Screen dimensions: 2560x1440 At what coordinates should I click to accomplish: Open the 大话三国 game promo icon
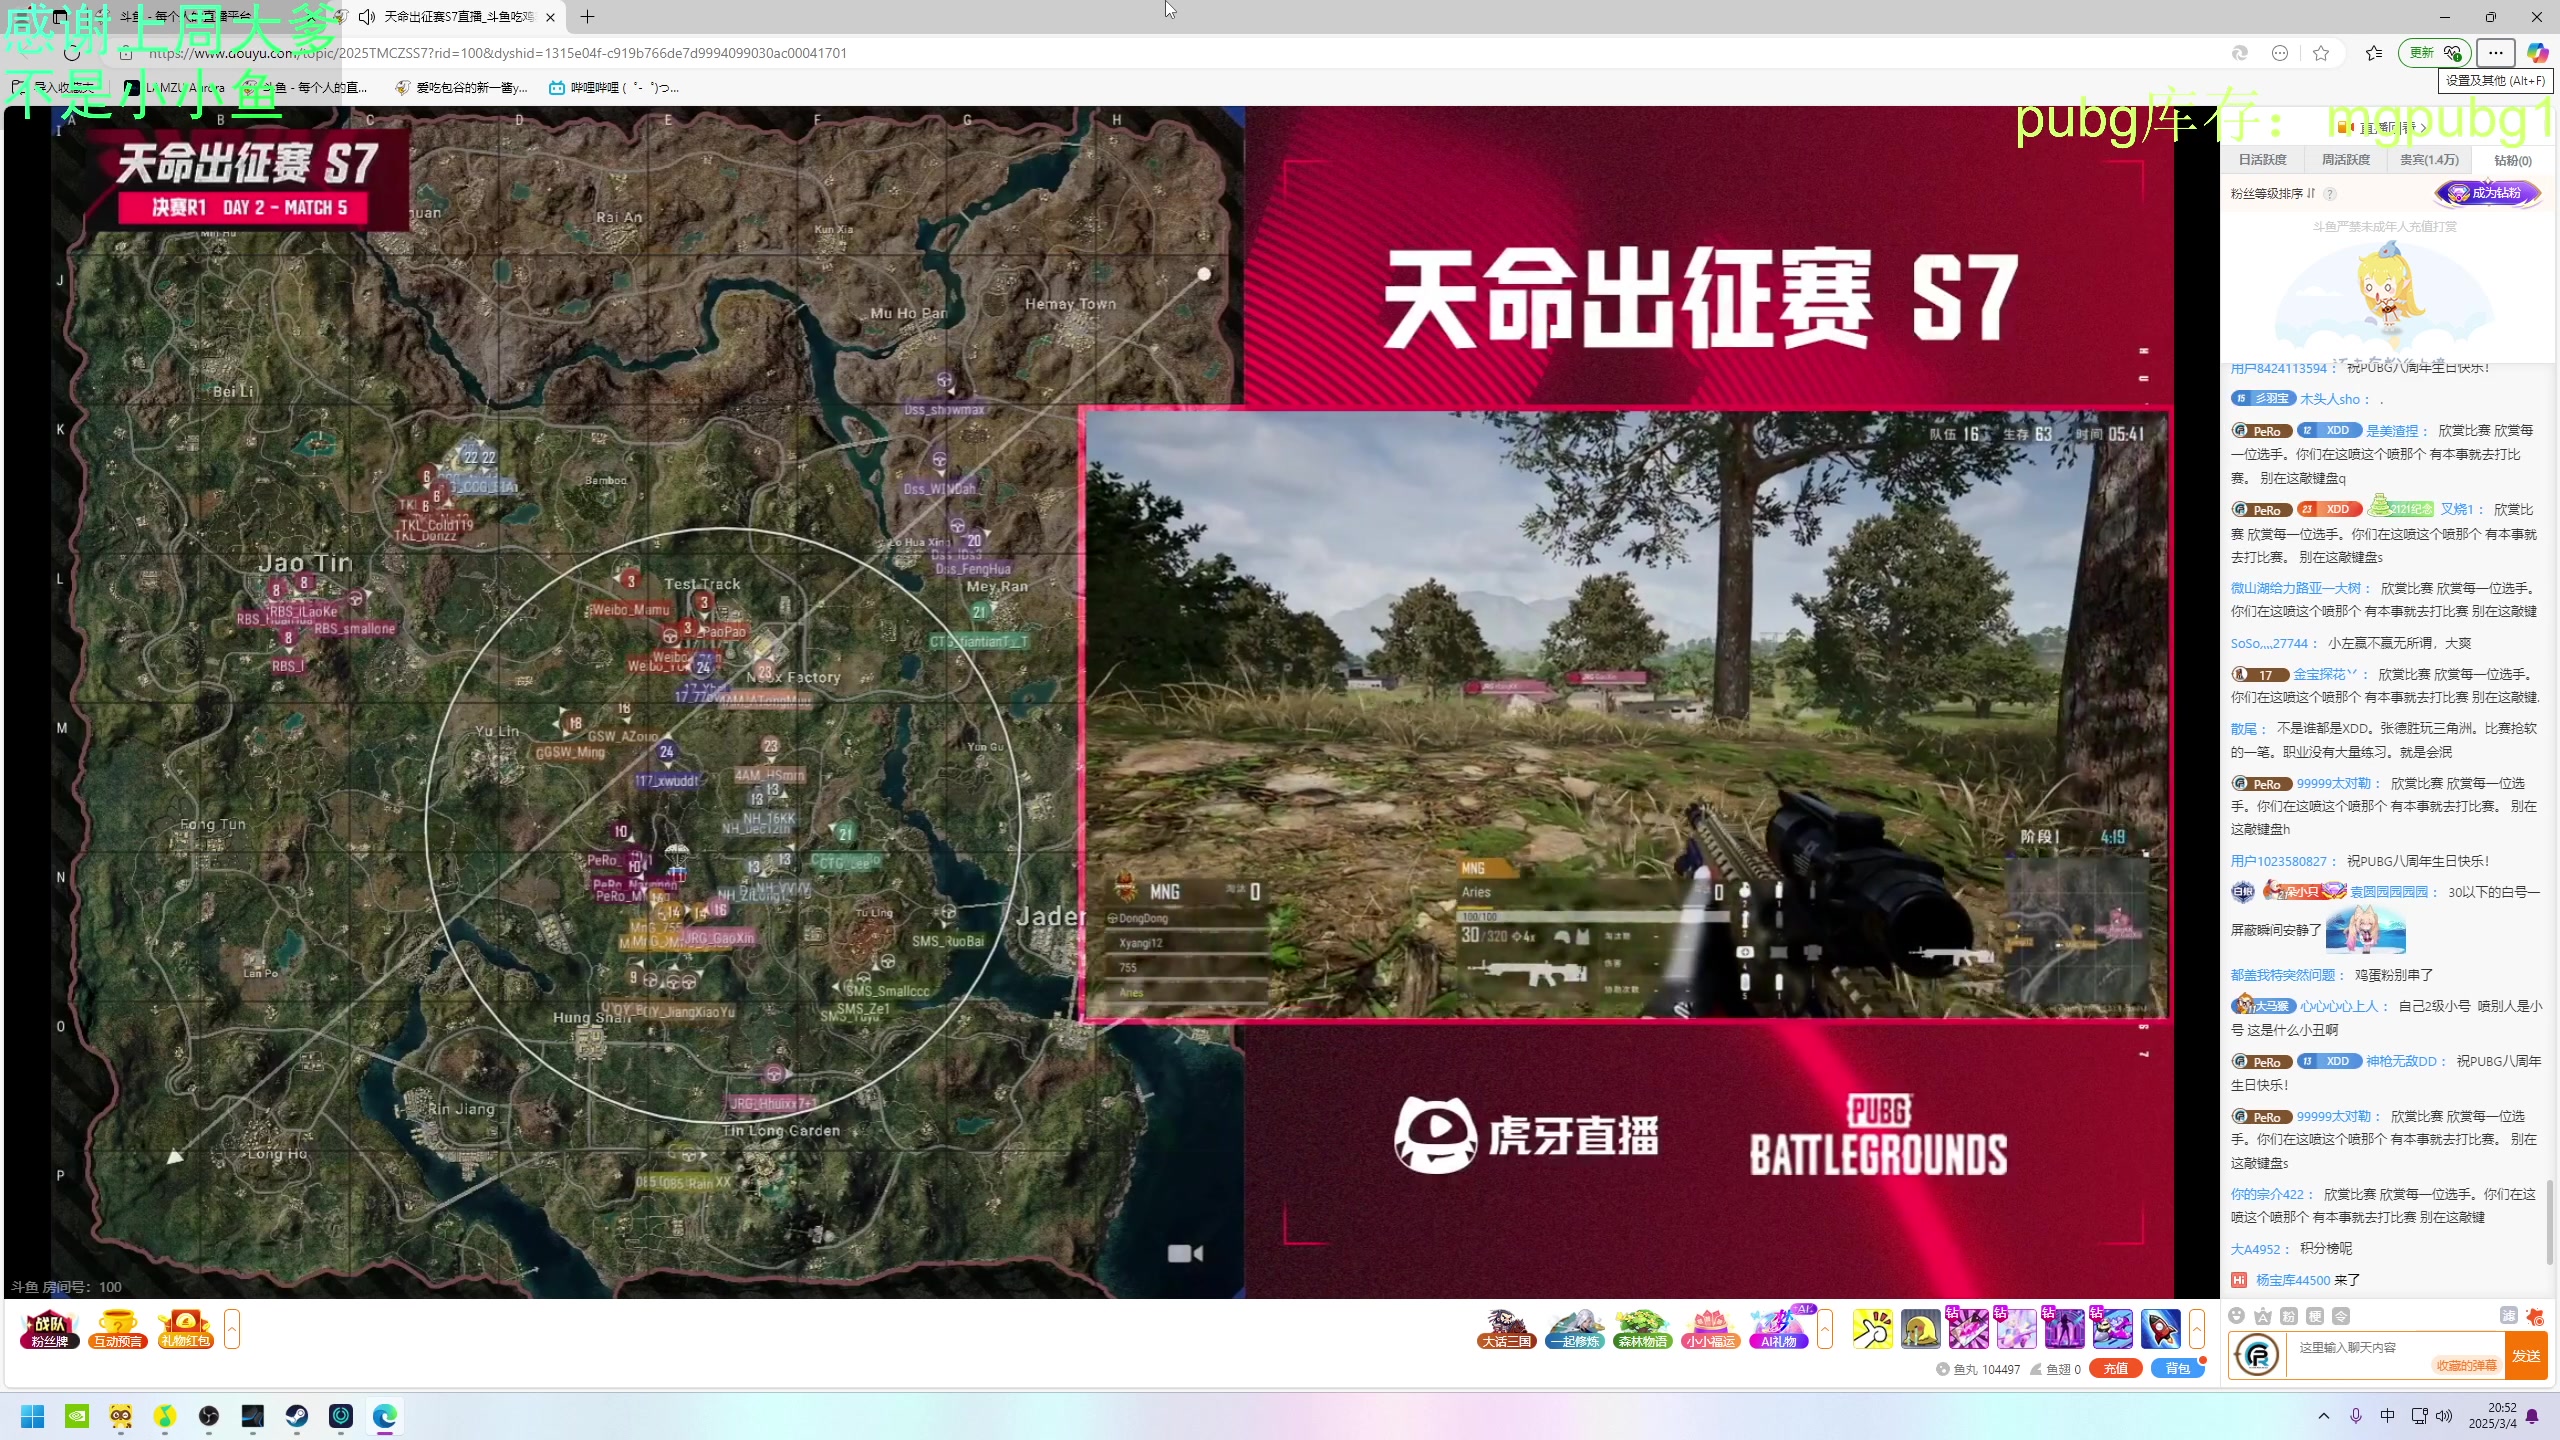1506,1329
